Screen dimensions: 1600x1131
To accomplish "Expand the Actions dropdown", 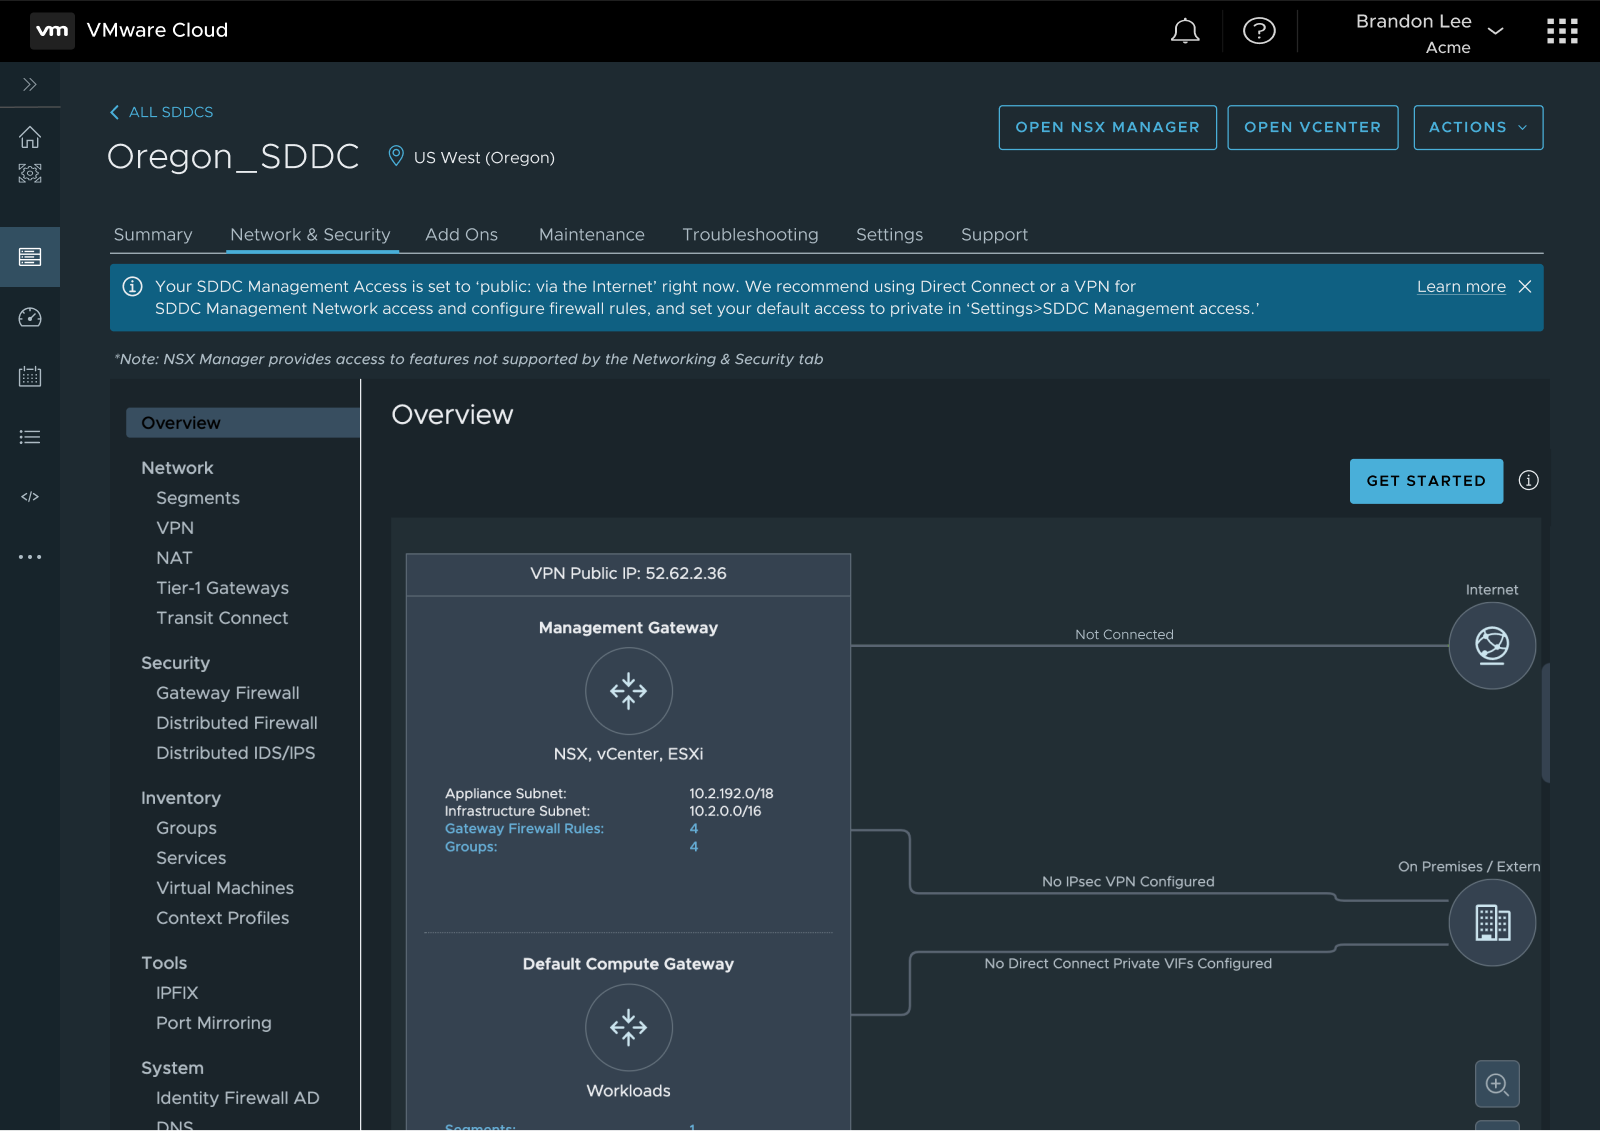I will tap(1478, 128).
